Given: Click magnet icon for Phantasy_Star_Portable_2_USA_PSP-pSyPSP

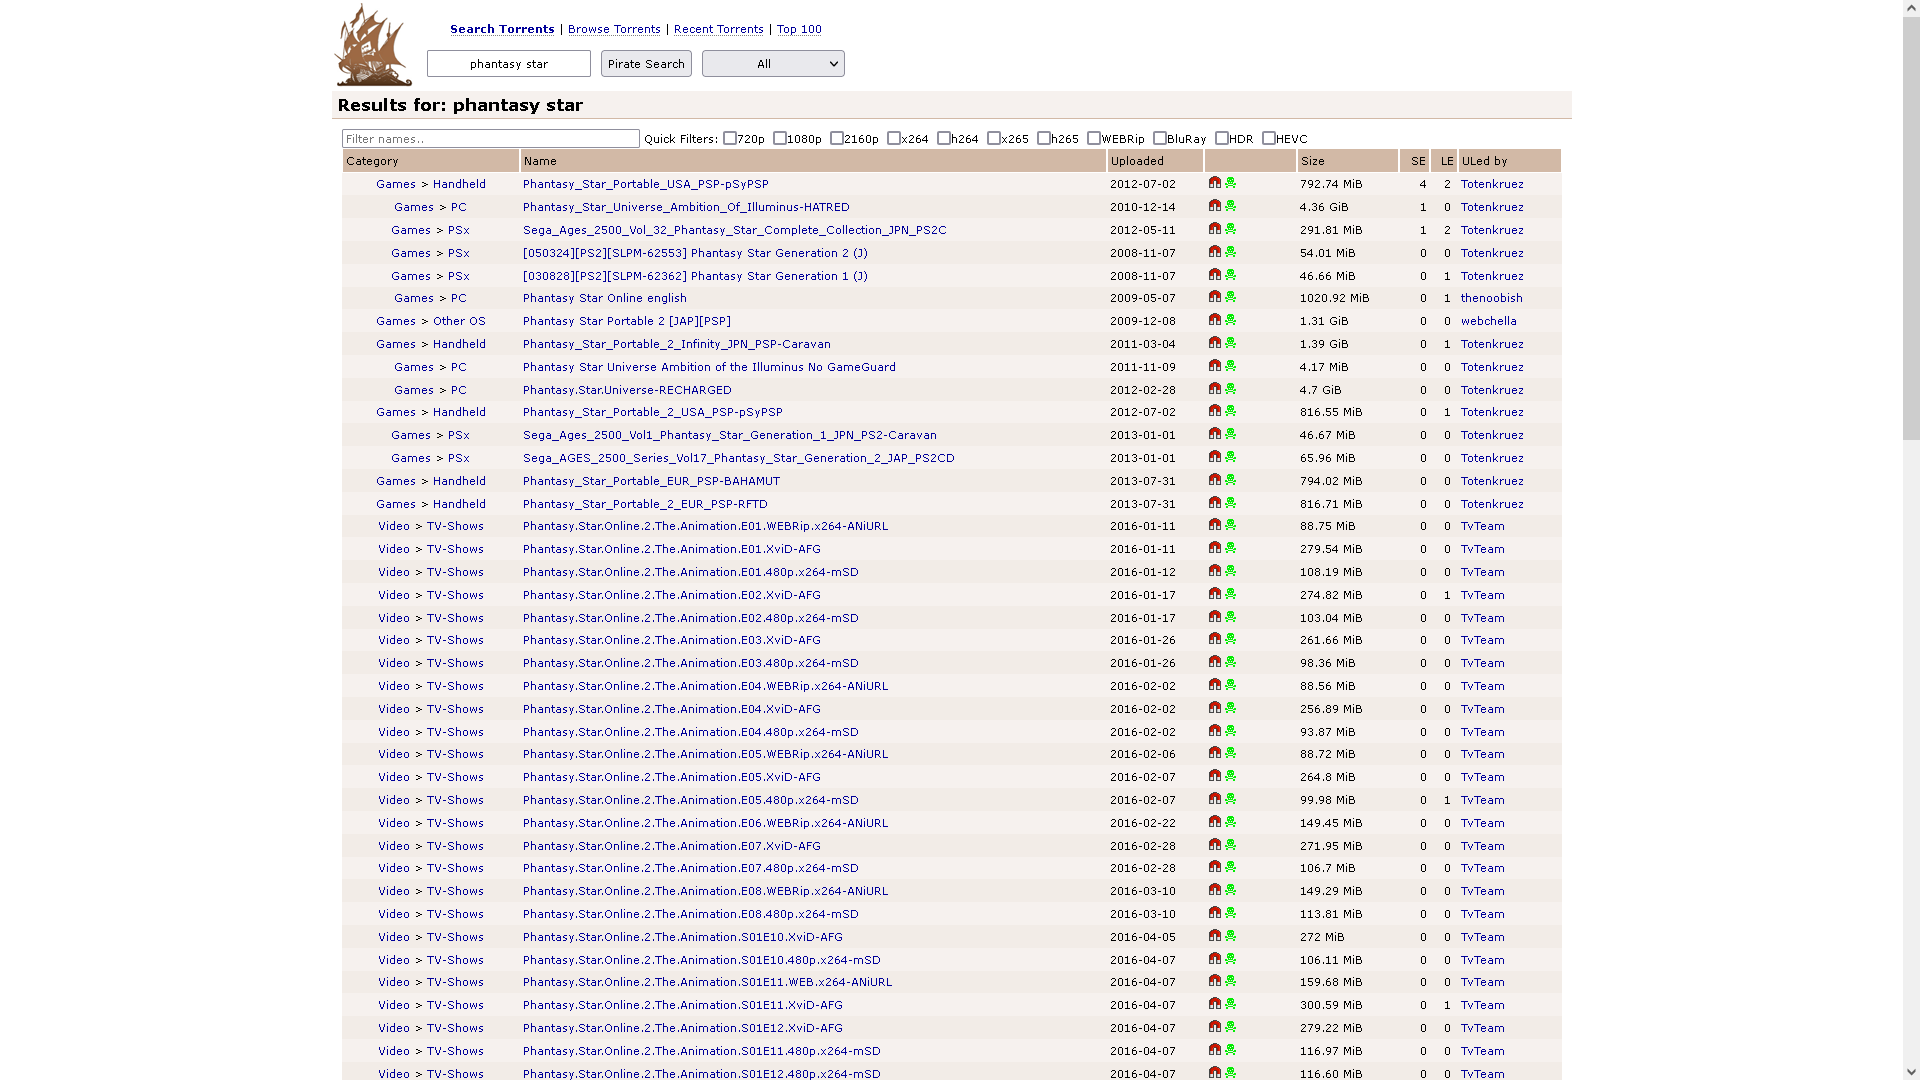Looking at the screenshot, I should (x=1215, y=411).
